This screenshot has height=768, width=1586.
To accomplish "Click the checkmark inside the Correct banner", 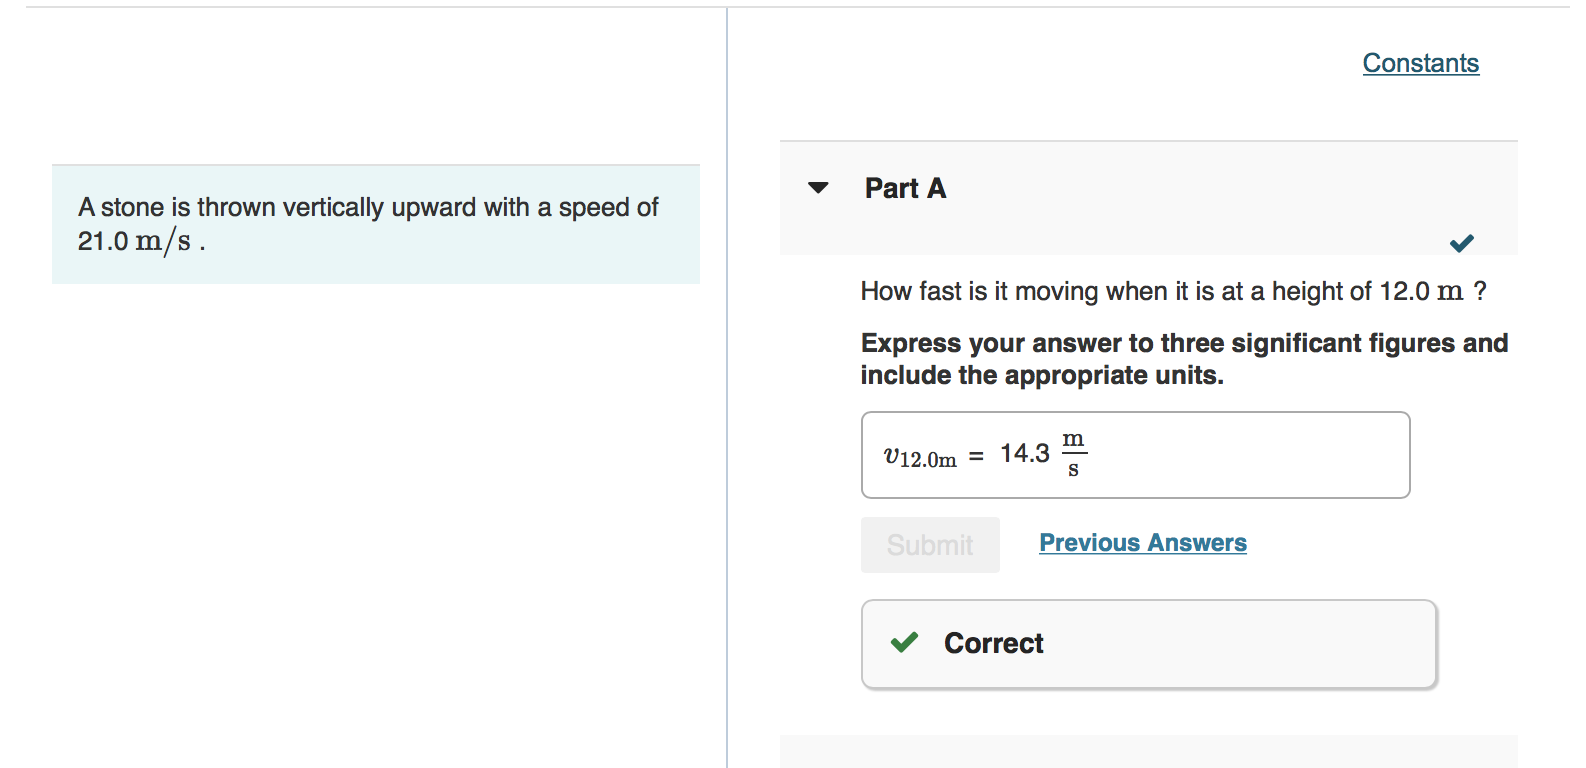I will tap(905, 644).
